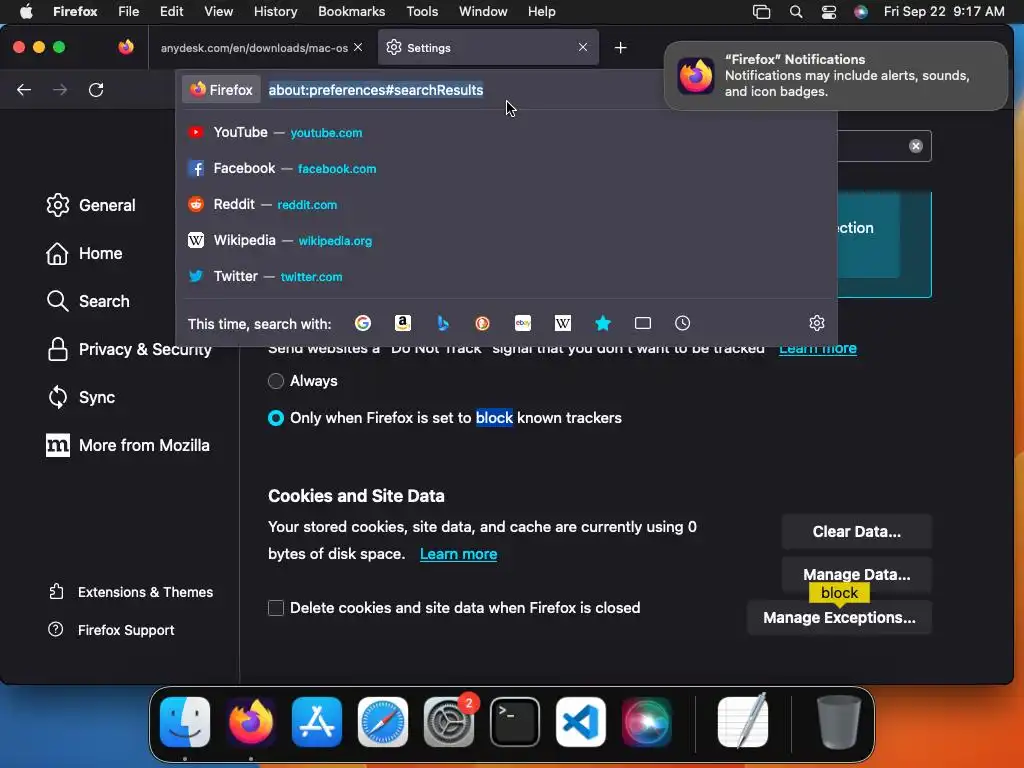Screen dimensions: 1024x768
Task: Open the Bookmarks menu
Action: pos(351,12)
